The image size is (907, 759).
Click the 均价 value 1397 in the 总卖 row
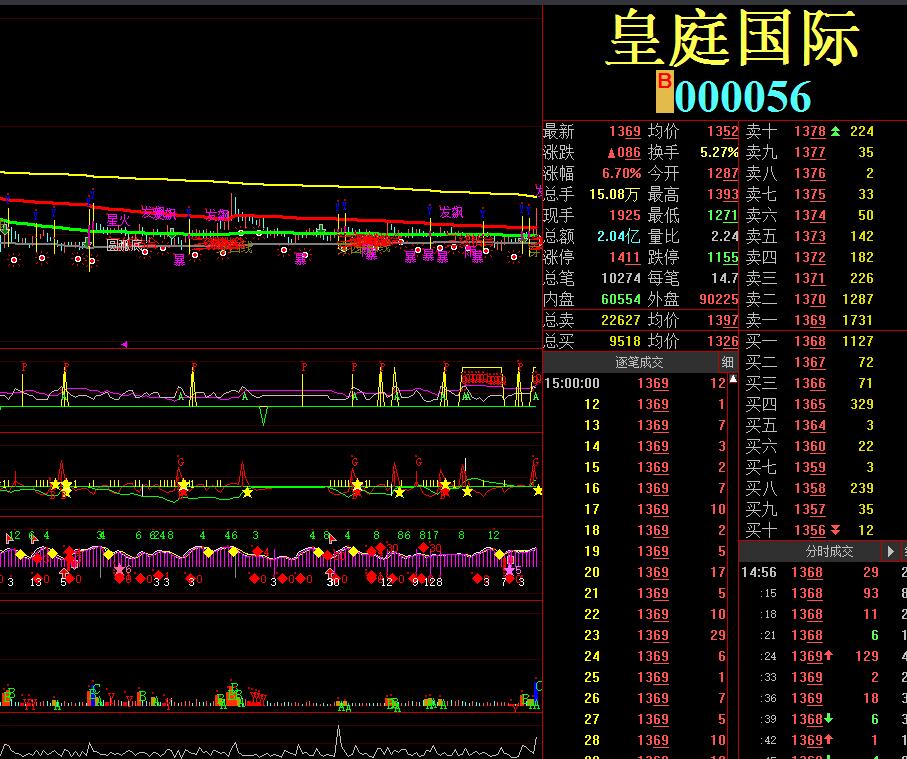click(722, 320)
